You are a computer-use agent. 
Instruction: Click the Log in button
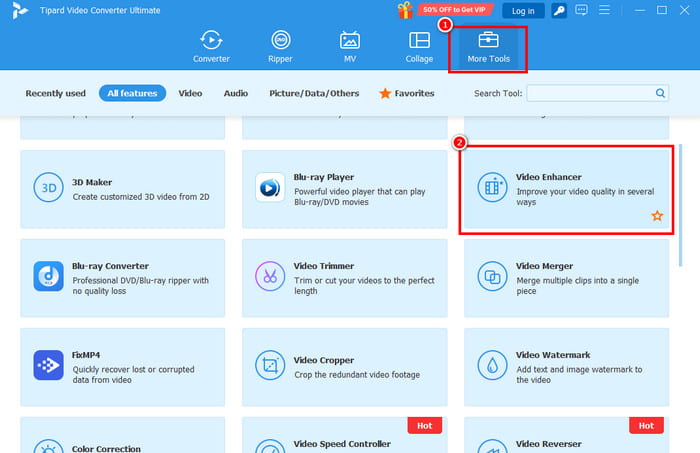pos(523,11)
